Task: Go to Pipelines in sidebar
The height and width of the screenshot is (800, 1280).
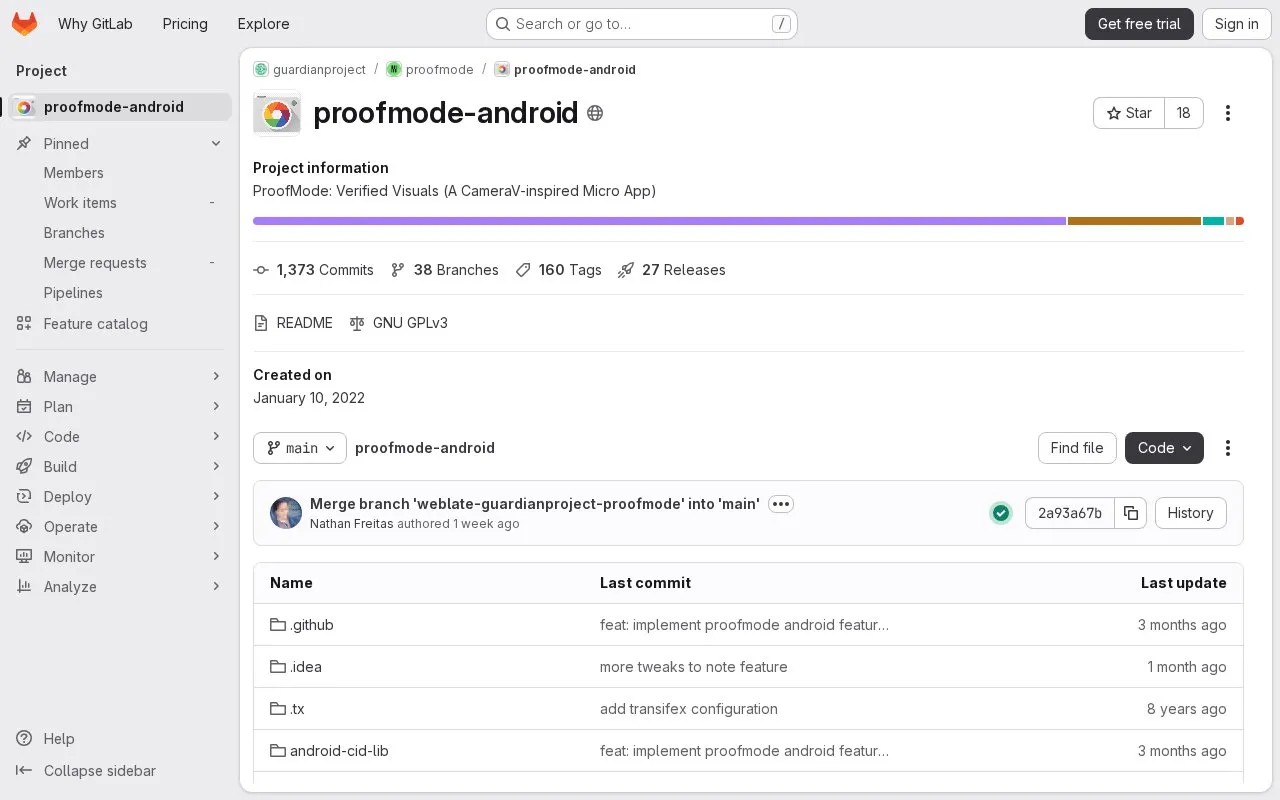Action: pyautogui.click(x=120, y=293)
